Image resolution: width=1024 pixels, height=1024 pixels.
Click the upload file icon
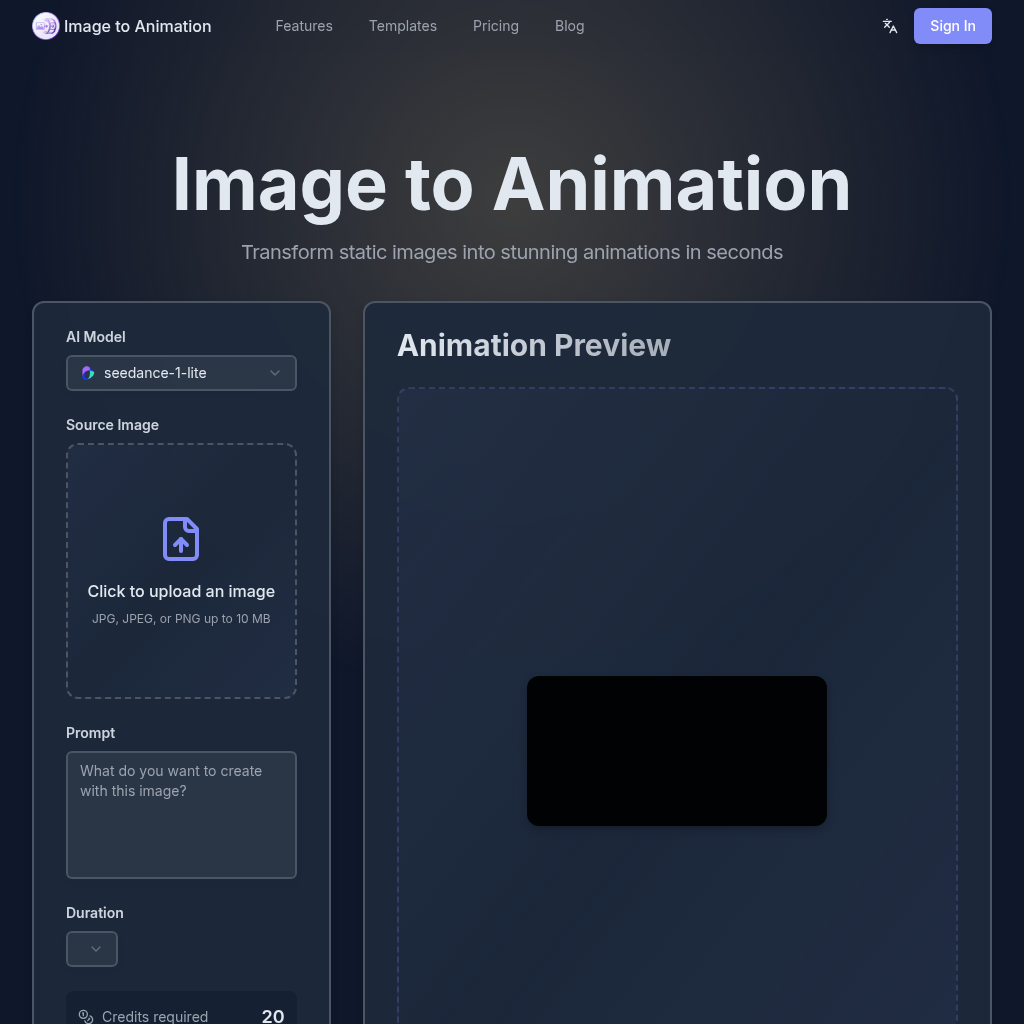tap(181, 539)
